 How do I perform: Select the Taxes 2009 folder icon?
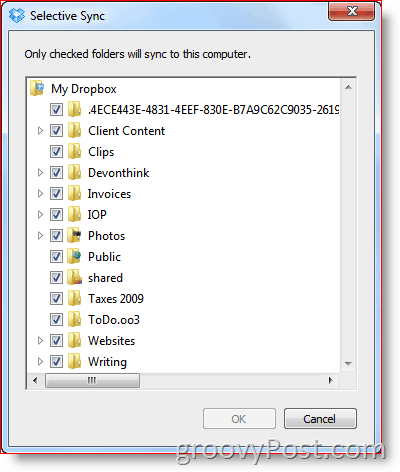(74, 299)
